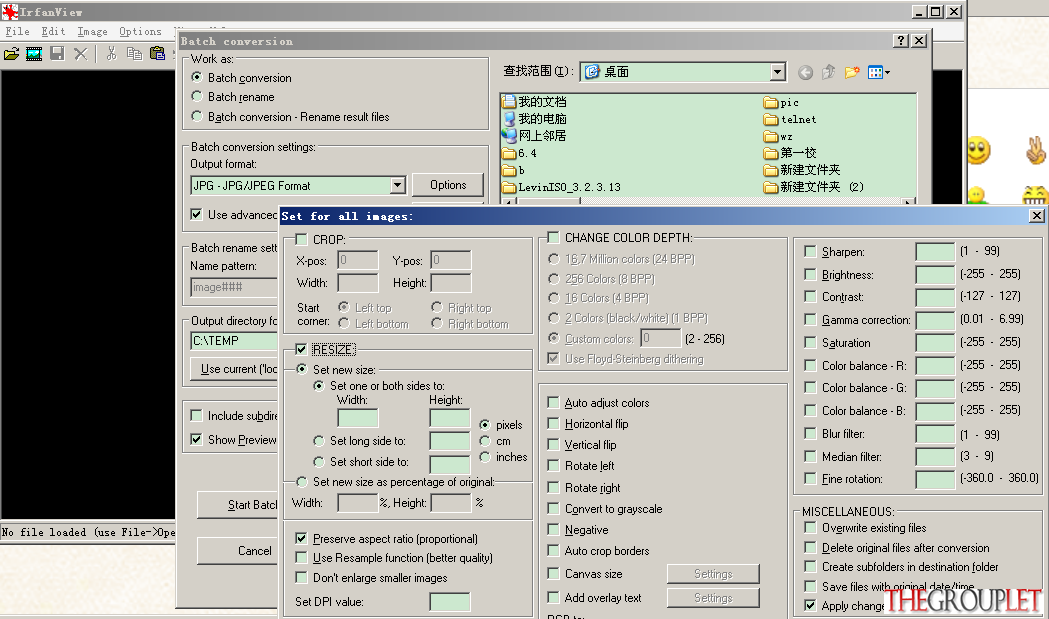The image size is (1049, 619).
Task: Open the Output format dropdown
Action: tap(397, 185)
